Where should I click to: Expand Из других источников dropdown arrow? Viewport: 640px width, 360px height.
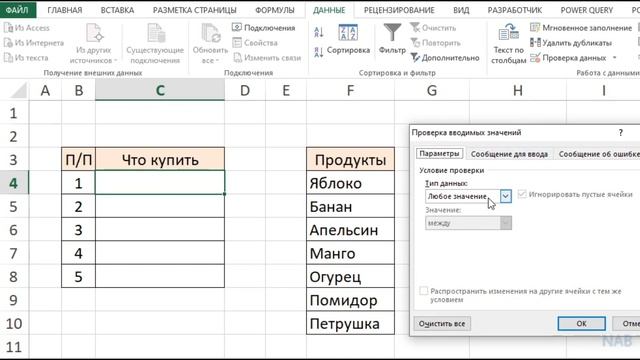[x=116, y=60]
